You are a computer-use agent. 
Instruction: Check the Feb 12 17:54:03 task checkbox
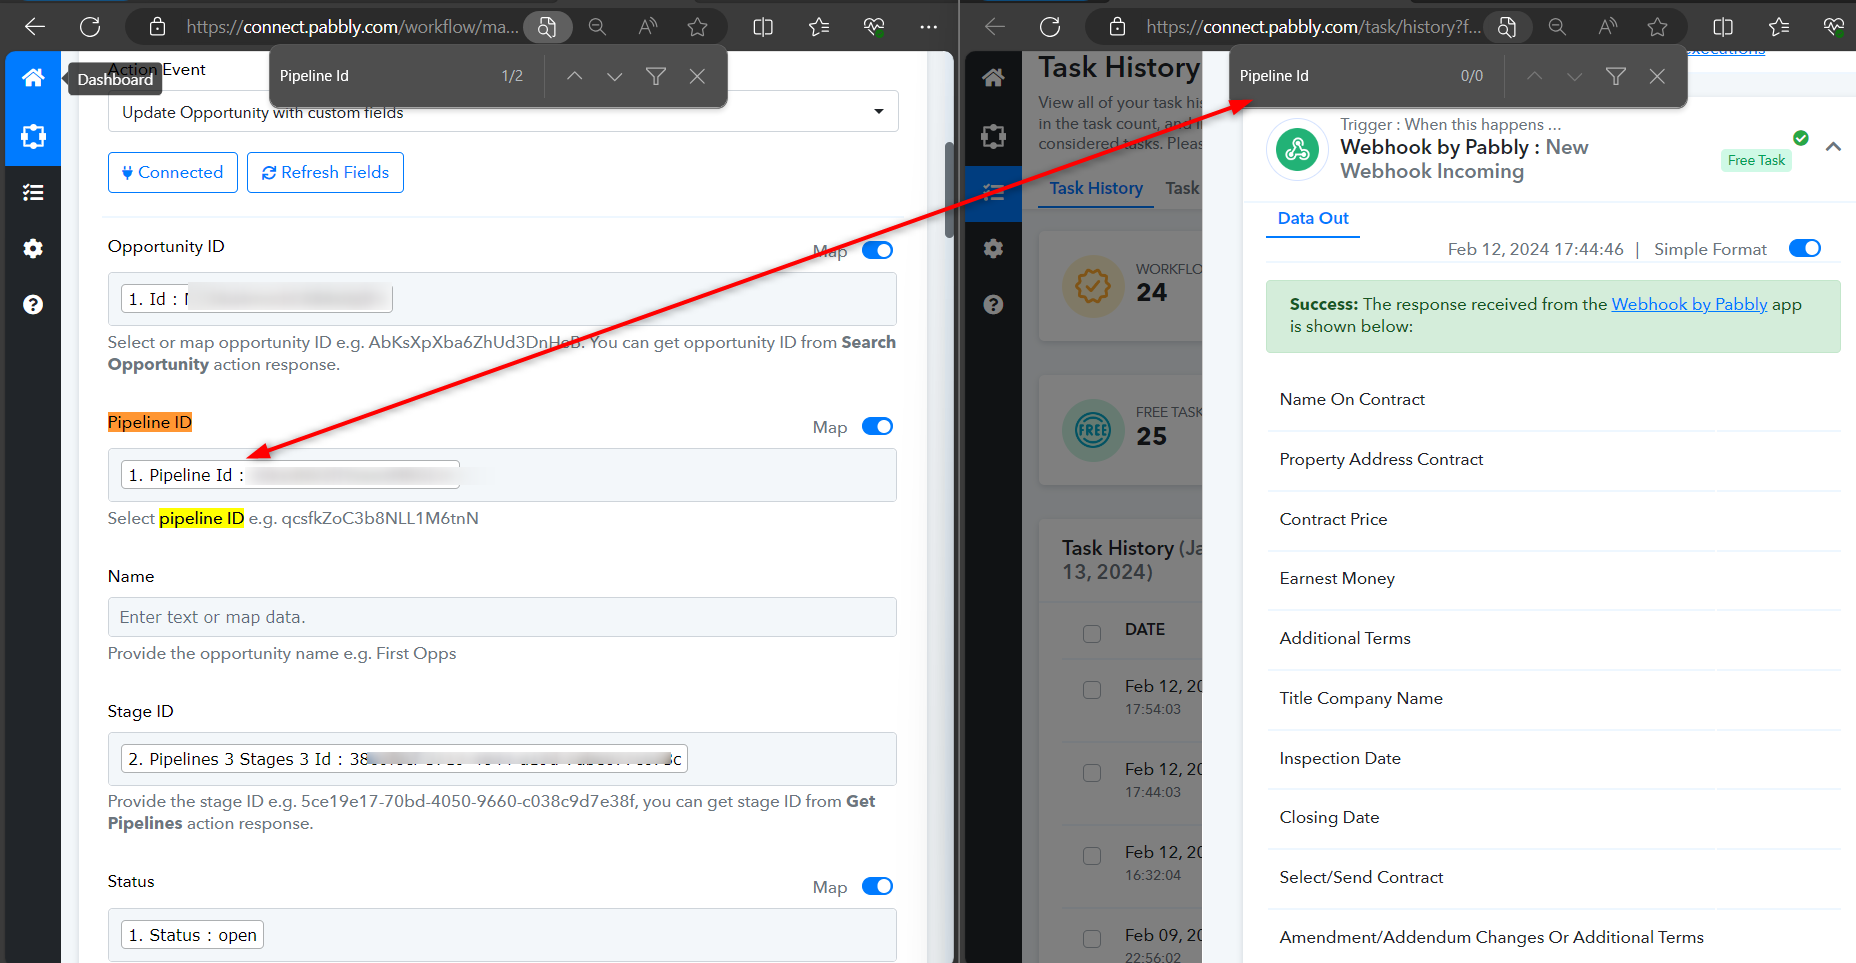click(x=1092, y=690)
